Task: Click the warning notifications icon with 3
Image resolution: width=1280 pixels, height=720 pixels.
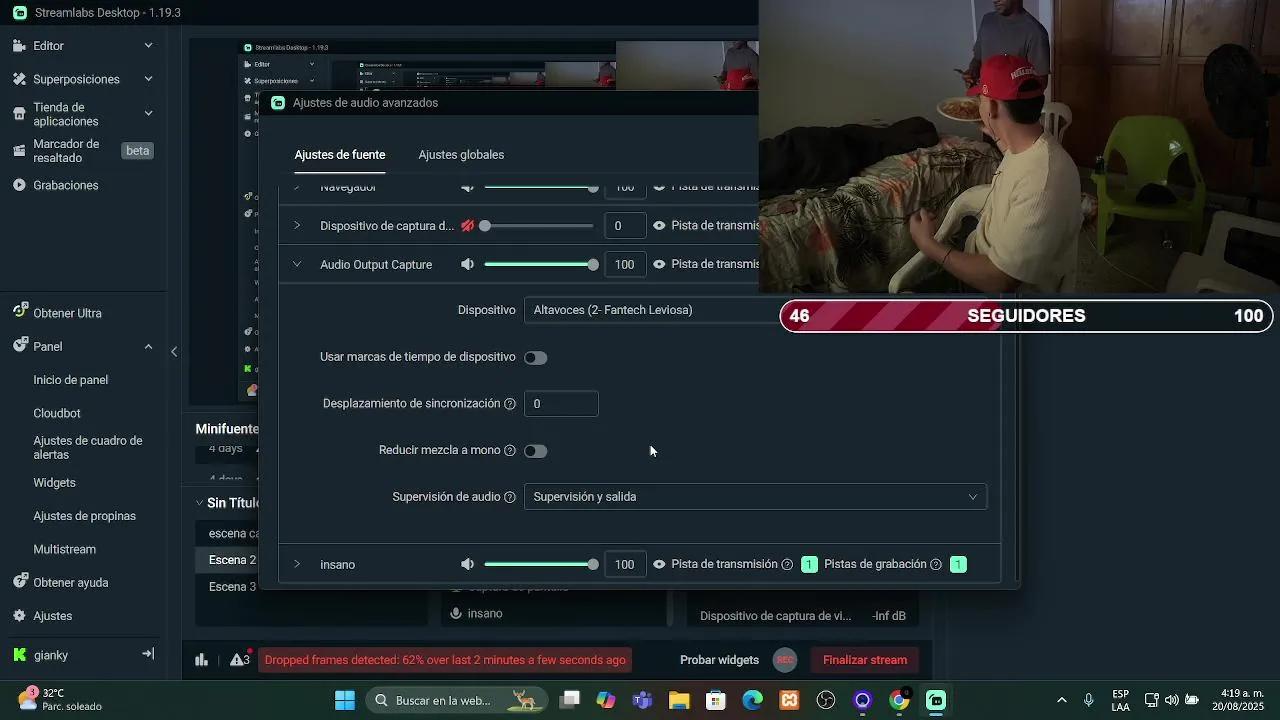Action: click(240, 659)
